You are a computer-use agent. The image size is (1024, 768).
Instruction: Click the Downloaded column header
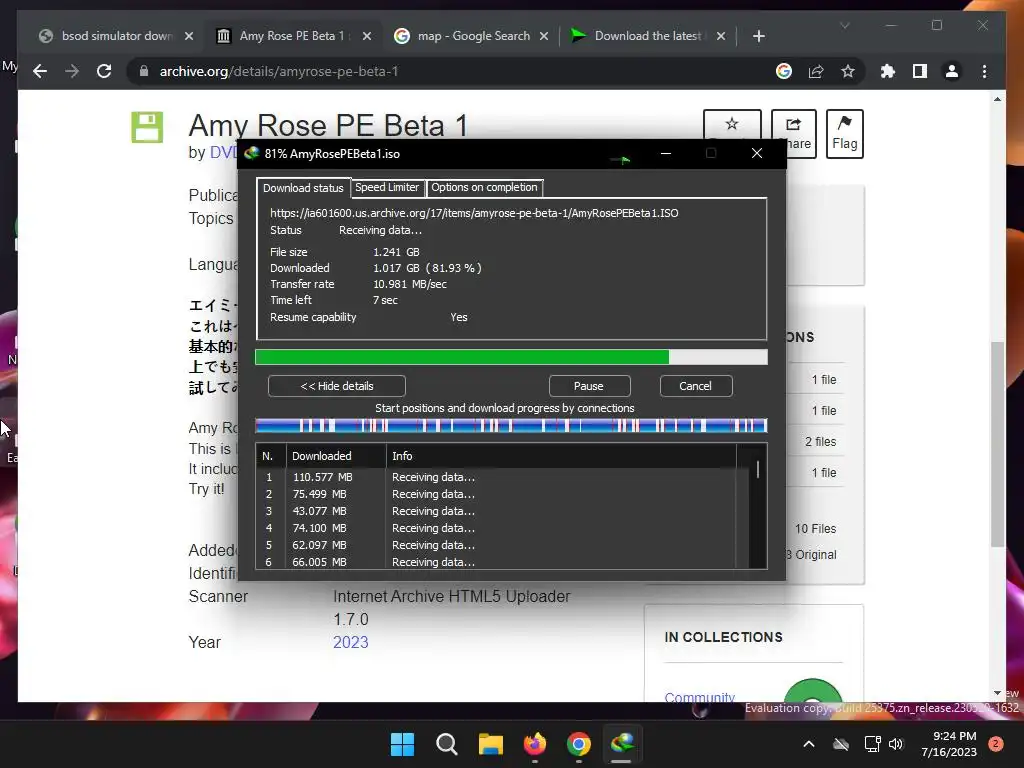pos(336,456)
